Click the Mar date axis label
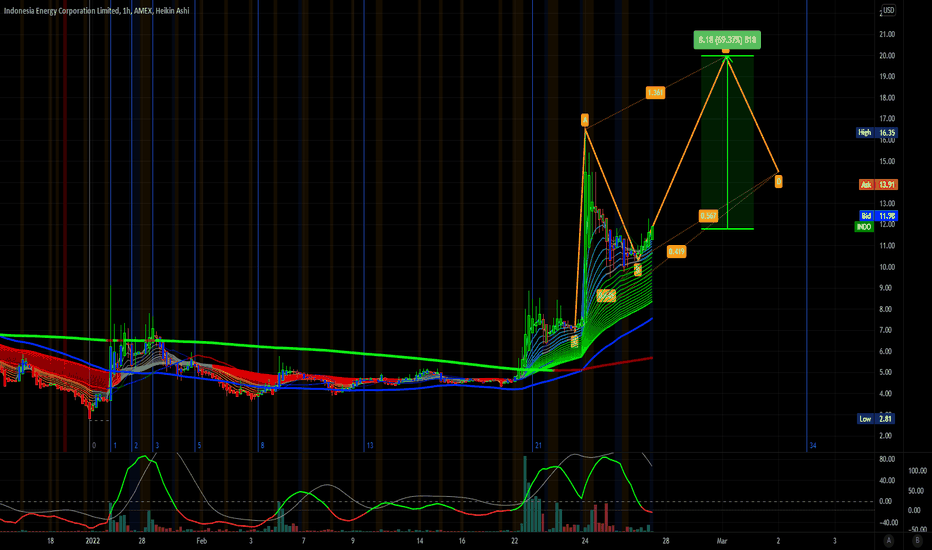The height and width of the screenshot is (550, 932). point(722,541)
